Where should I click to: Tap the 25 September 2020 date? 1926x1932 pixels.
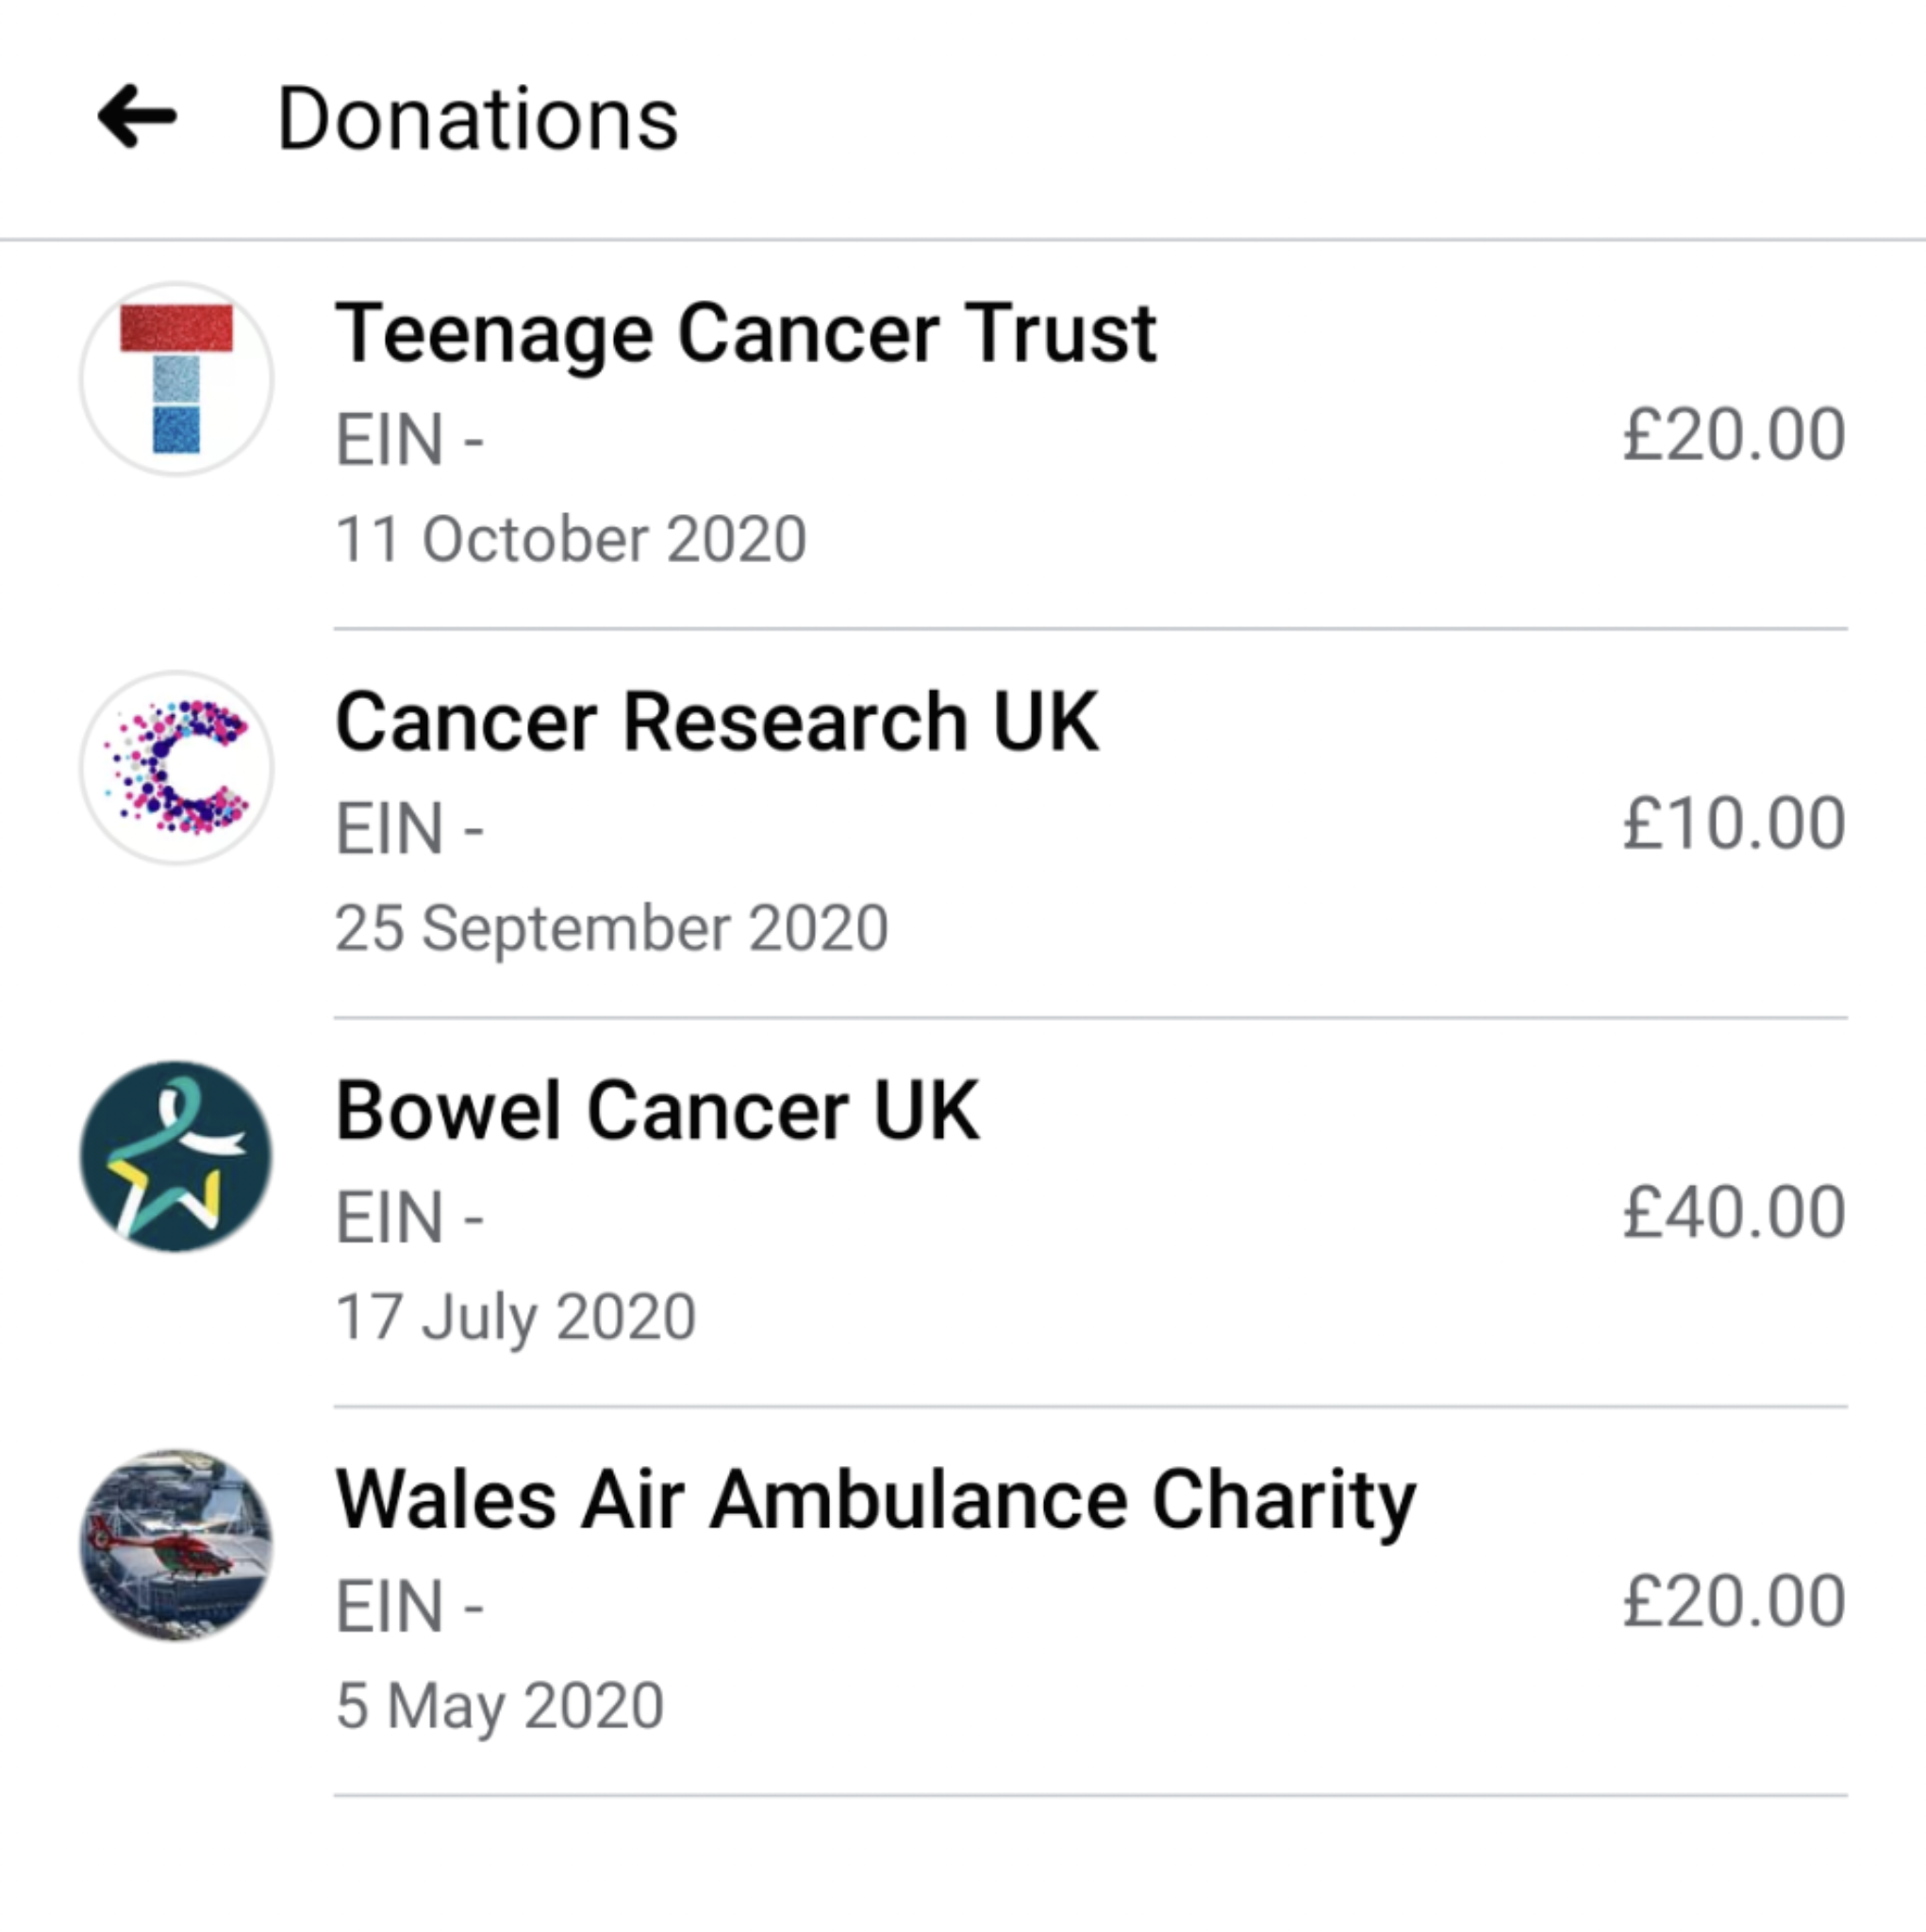pyautogui.click(x=611, y=927)
